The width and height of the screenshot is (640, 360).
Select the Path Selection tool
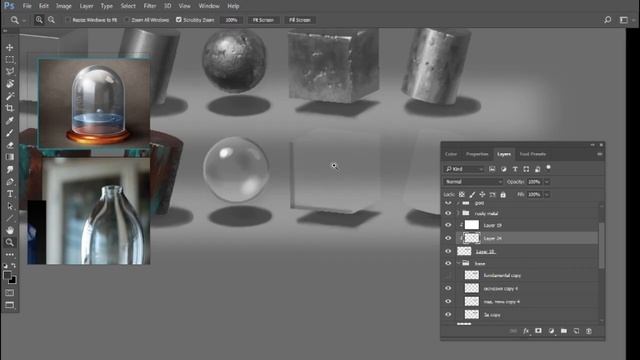coord(10,206)
